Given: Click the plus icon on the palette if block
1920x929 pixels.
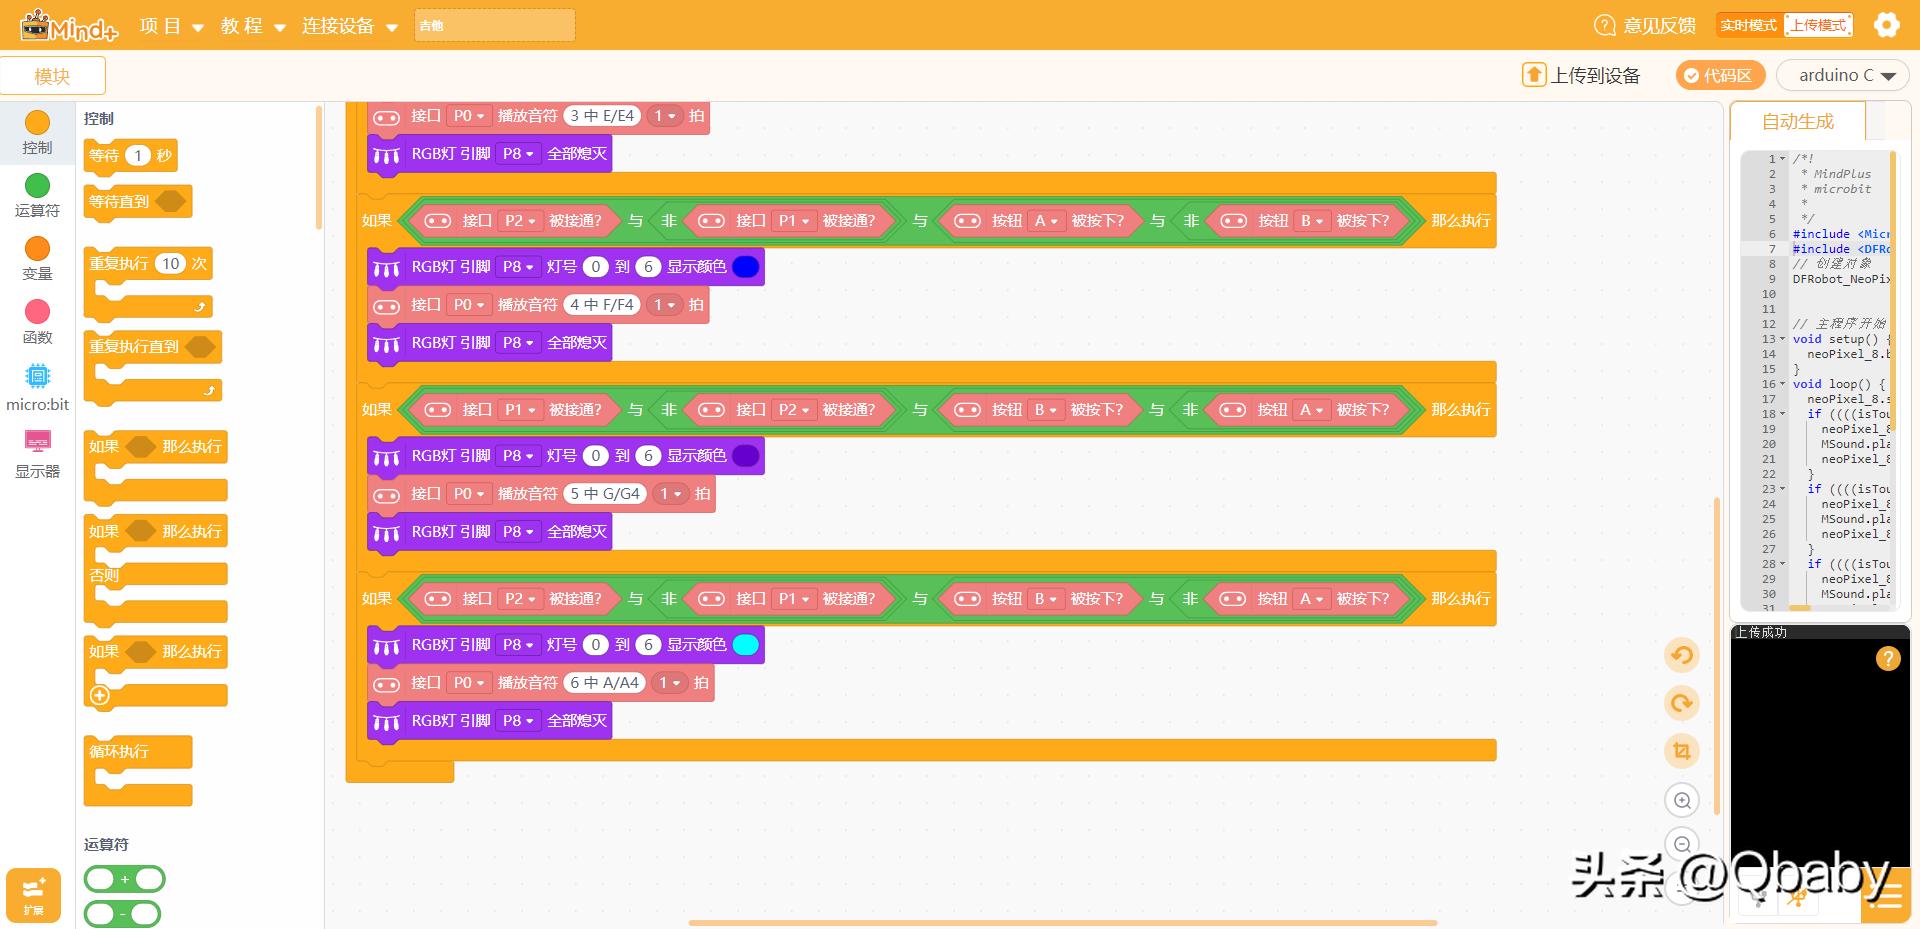Looking at the screenshot, I should [x=100, y=695].
